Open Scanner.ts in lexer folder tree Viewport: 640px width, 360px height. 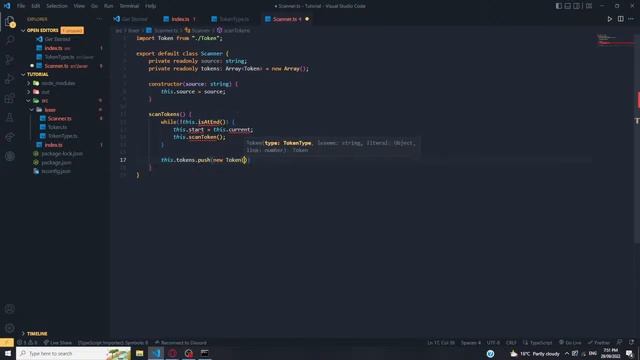coord(60,118)
